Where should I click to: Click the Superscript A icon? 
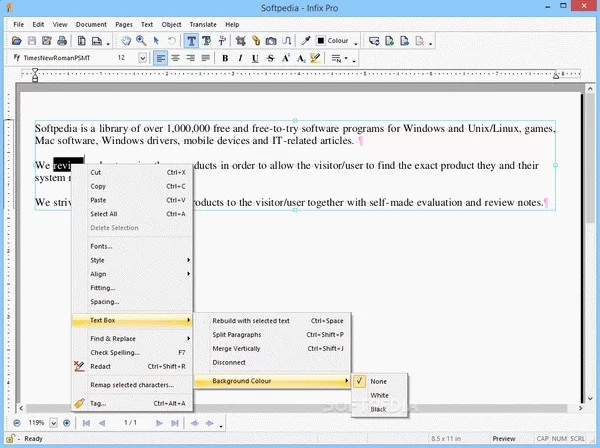coord(286,58)
